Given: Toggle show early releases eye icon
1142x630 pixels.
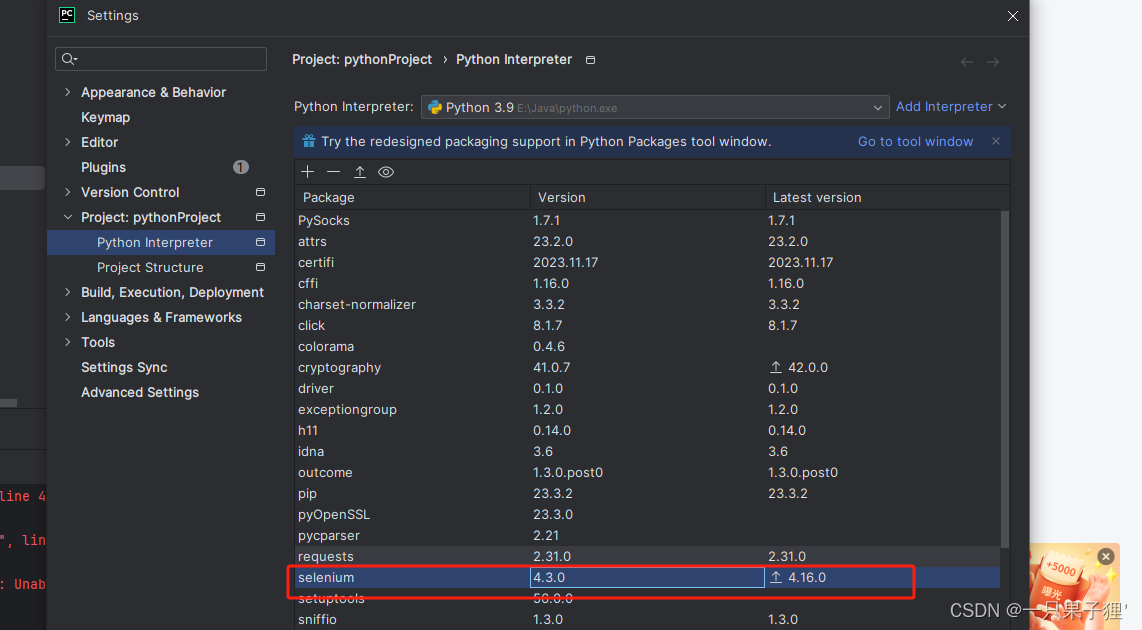Looking at the screenshot, I should coord(386,172).
